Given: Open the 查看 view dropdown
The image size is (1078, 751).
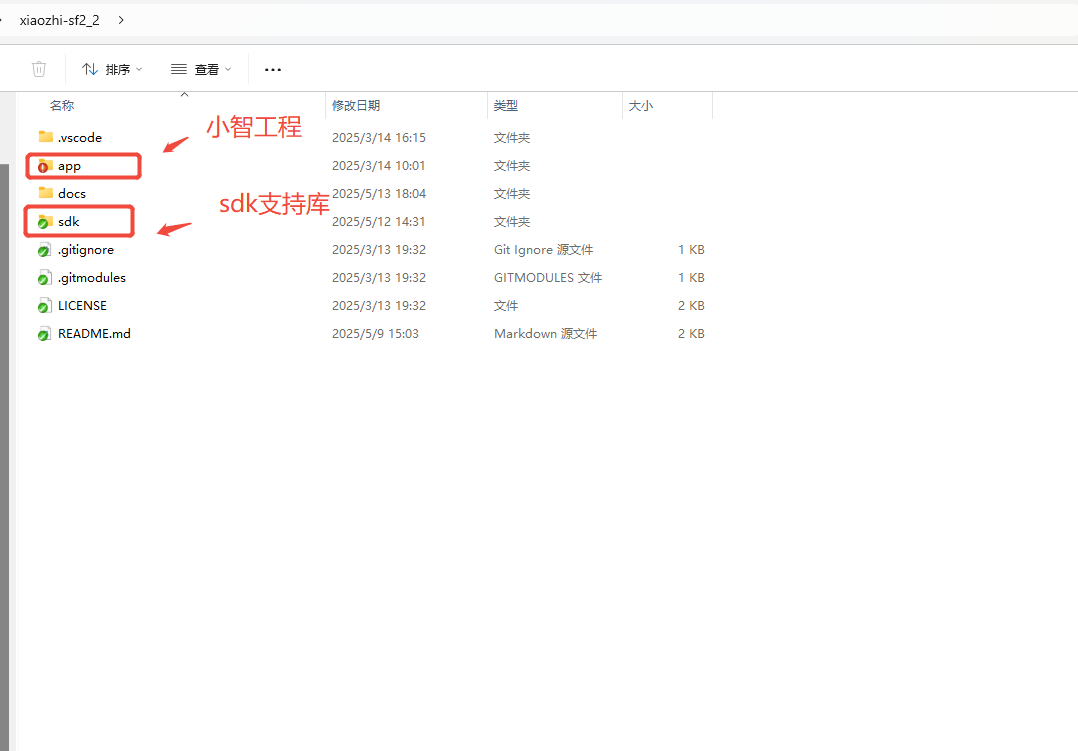Looking at the screenshot, I should [x=201, y=69].
